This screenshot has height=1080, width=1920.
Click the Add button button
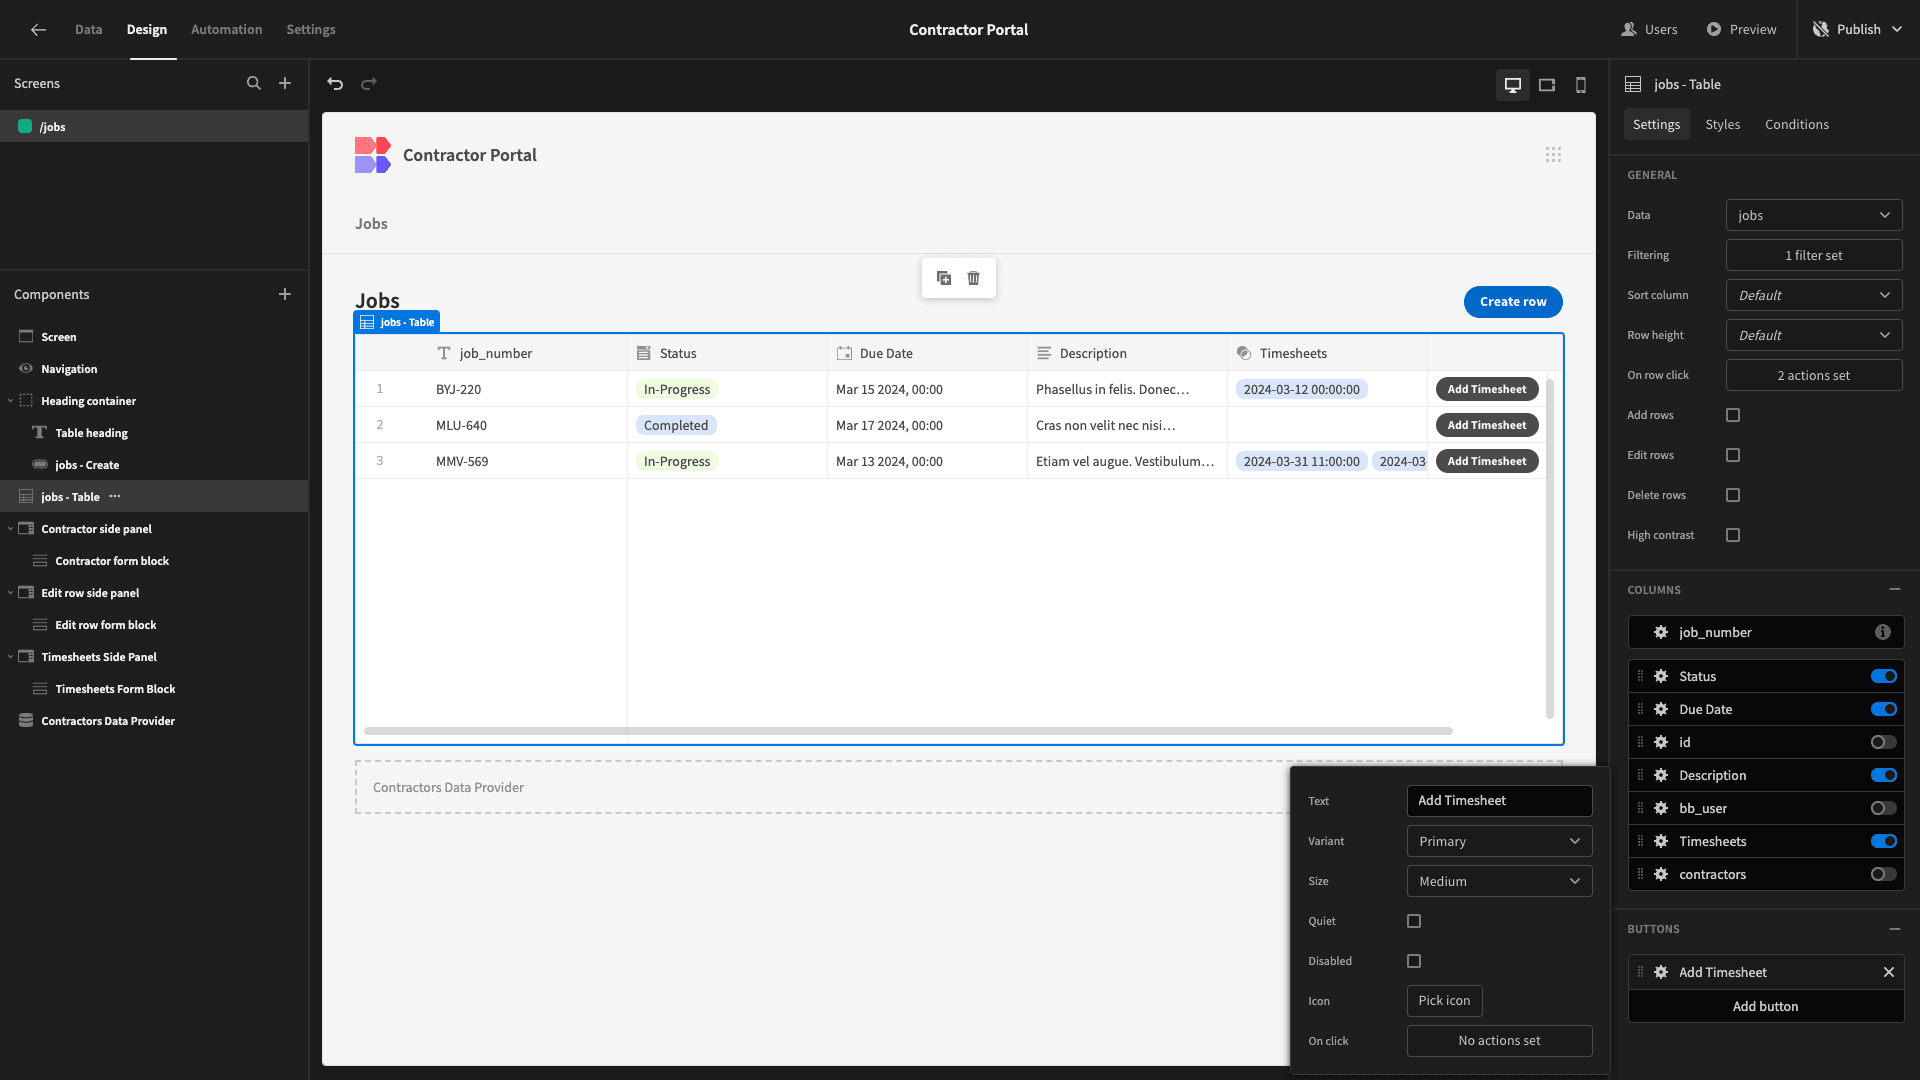(x=1766, y=1007)
